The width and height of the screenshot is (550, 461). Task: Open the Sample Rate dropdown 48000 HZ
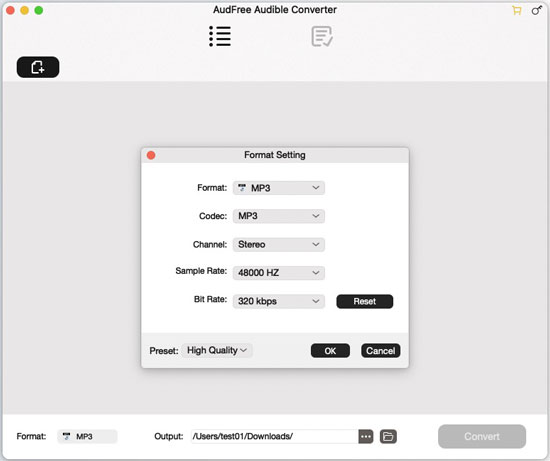click(279, 273)
